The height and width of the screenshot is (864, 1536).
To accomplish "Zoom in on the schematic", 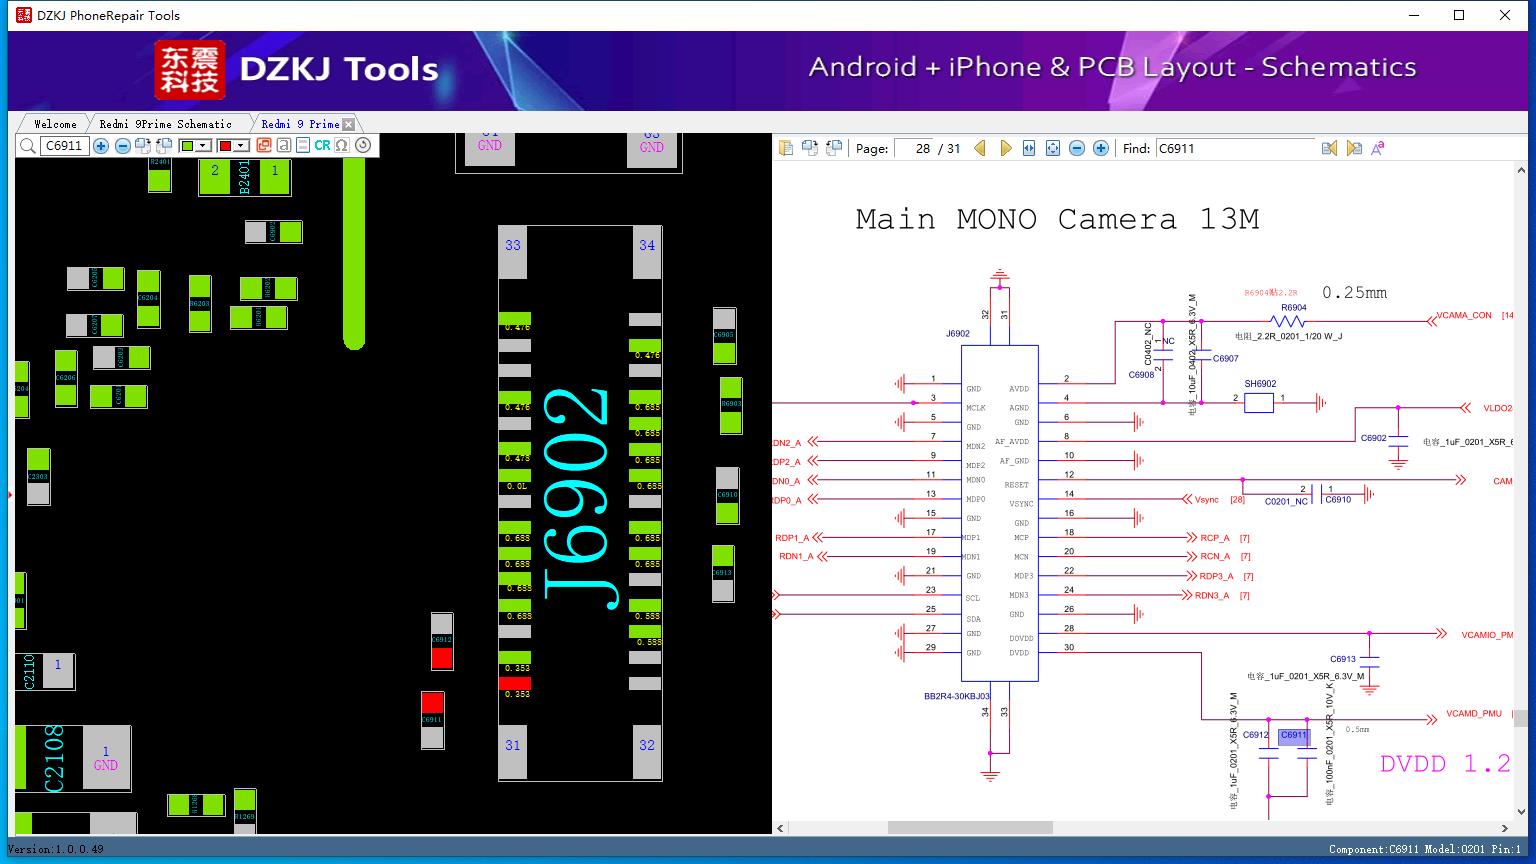I will tap(1101, 148).
